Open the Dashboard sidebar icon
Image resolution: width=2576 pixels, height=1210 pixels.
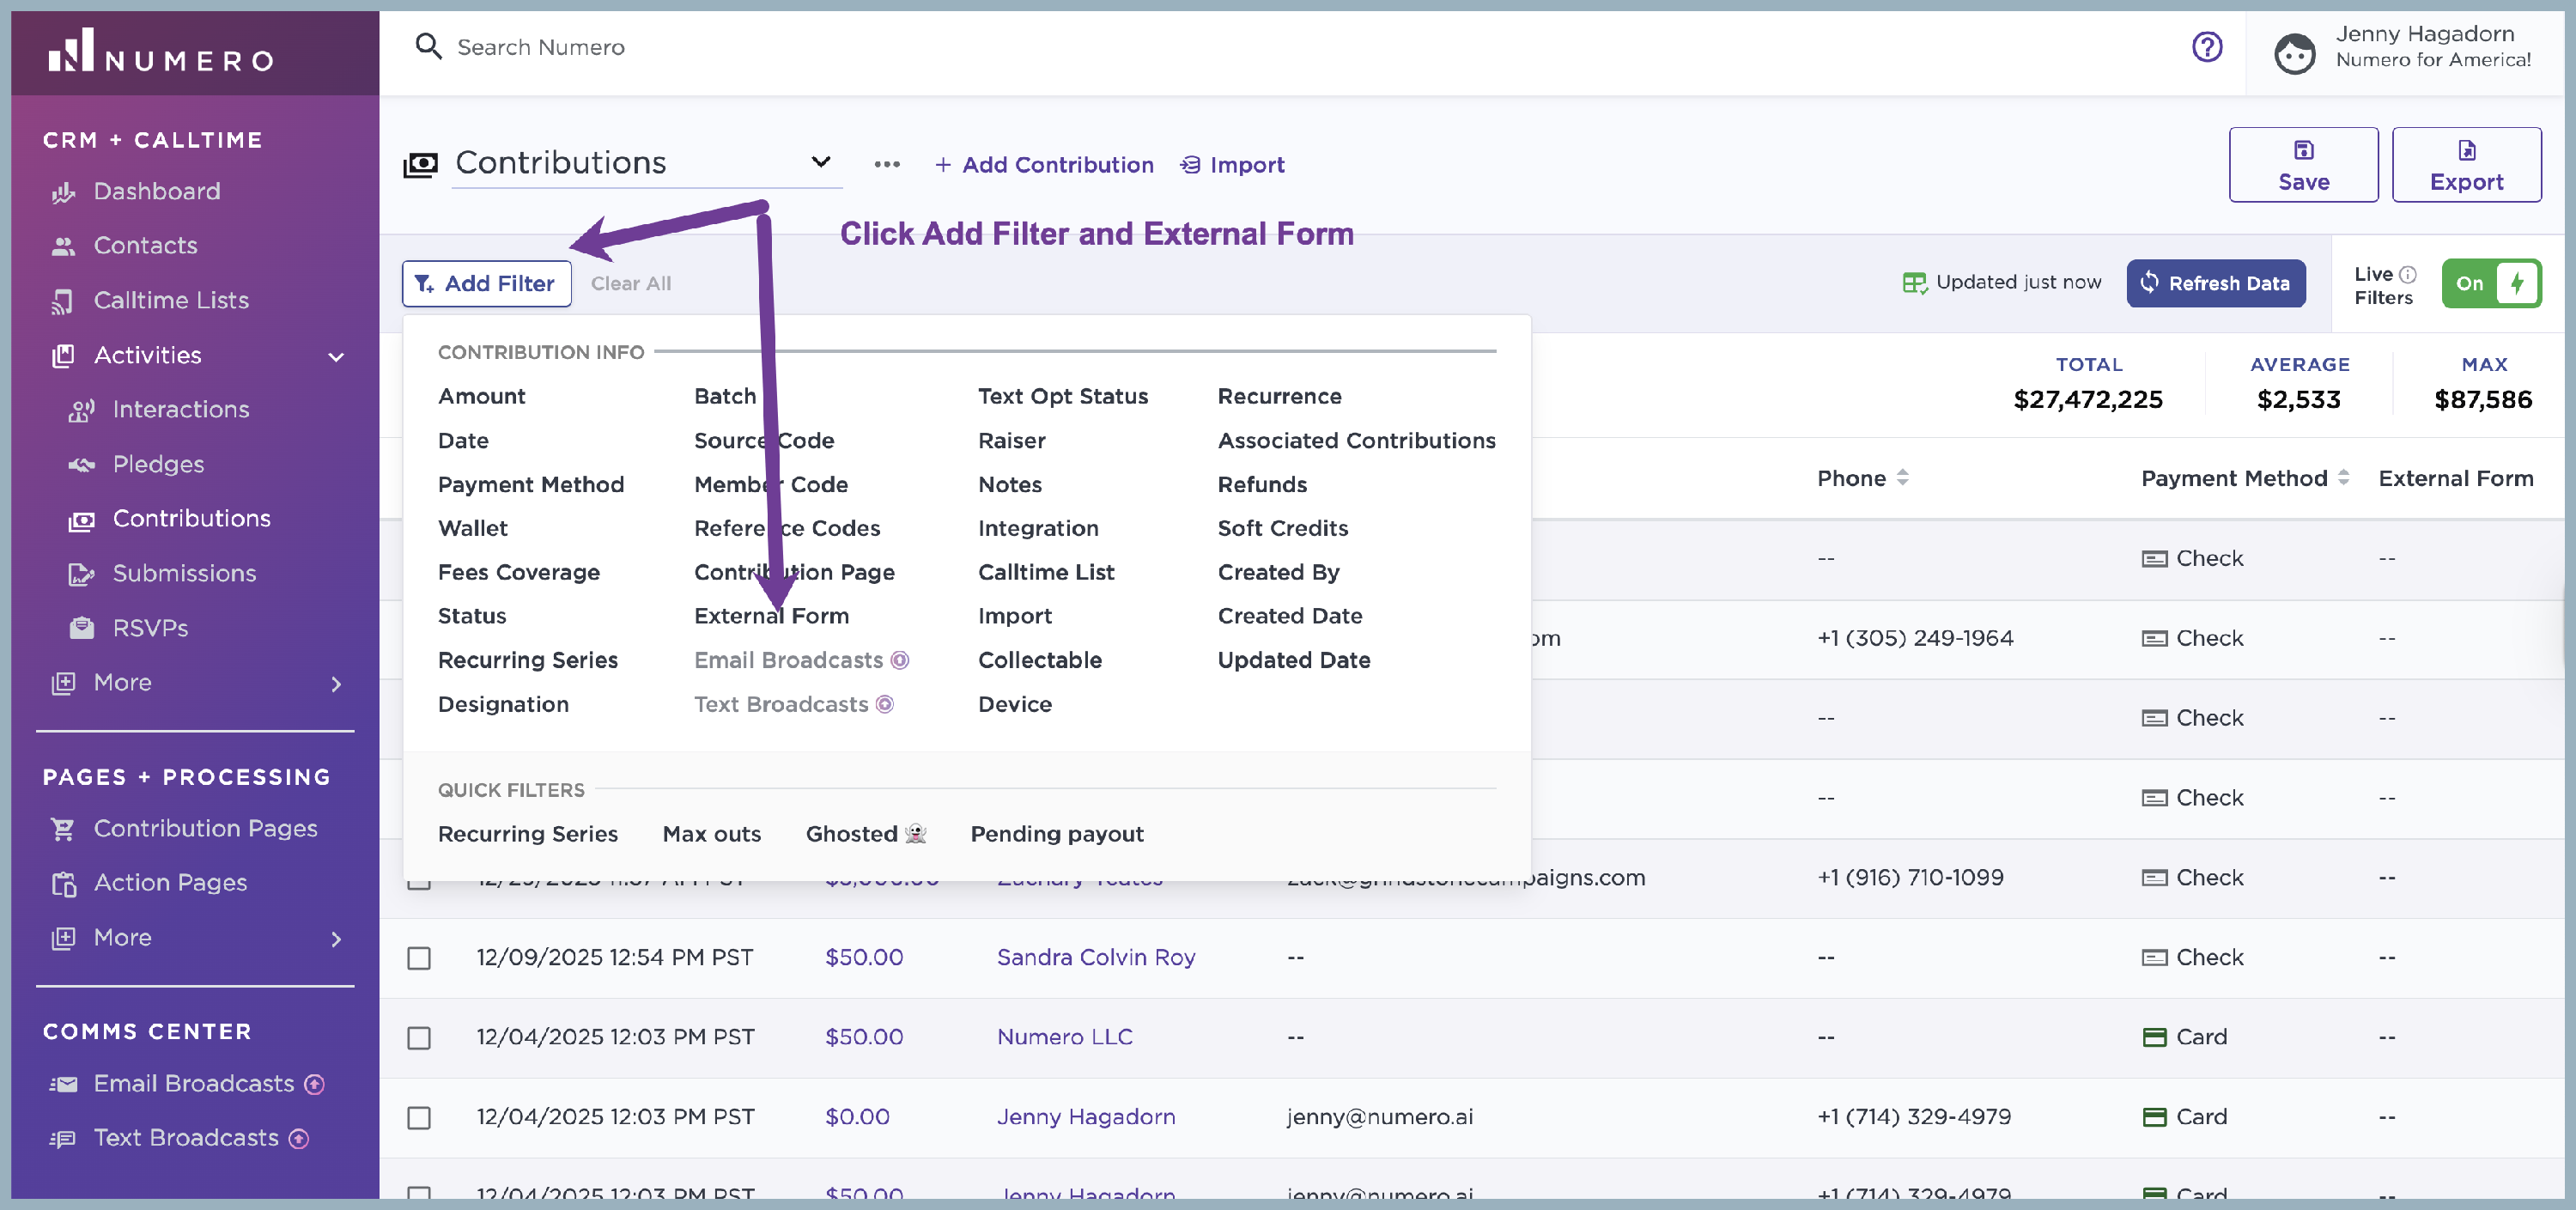point(64,192)
